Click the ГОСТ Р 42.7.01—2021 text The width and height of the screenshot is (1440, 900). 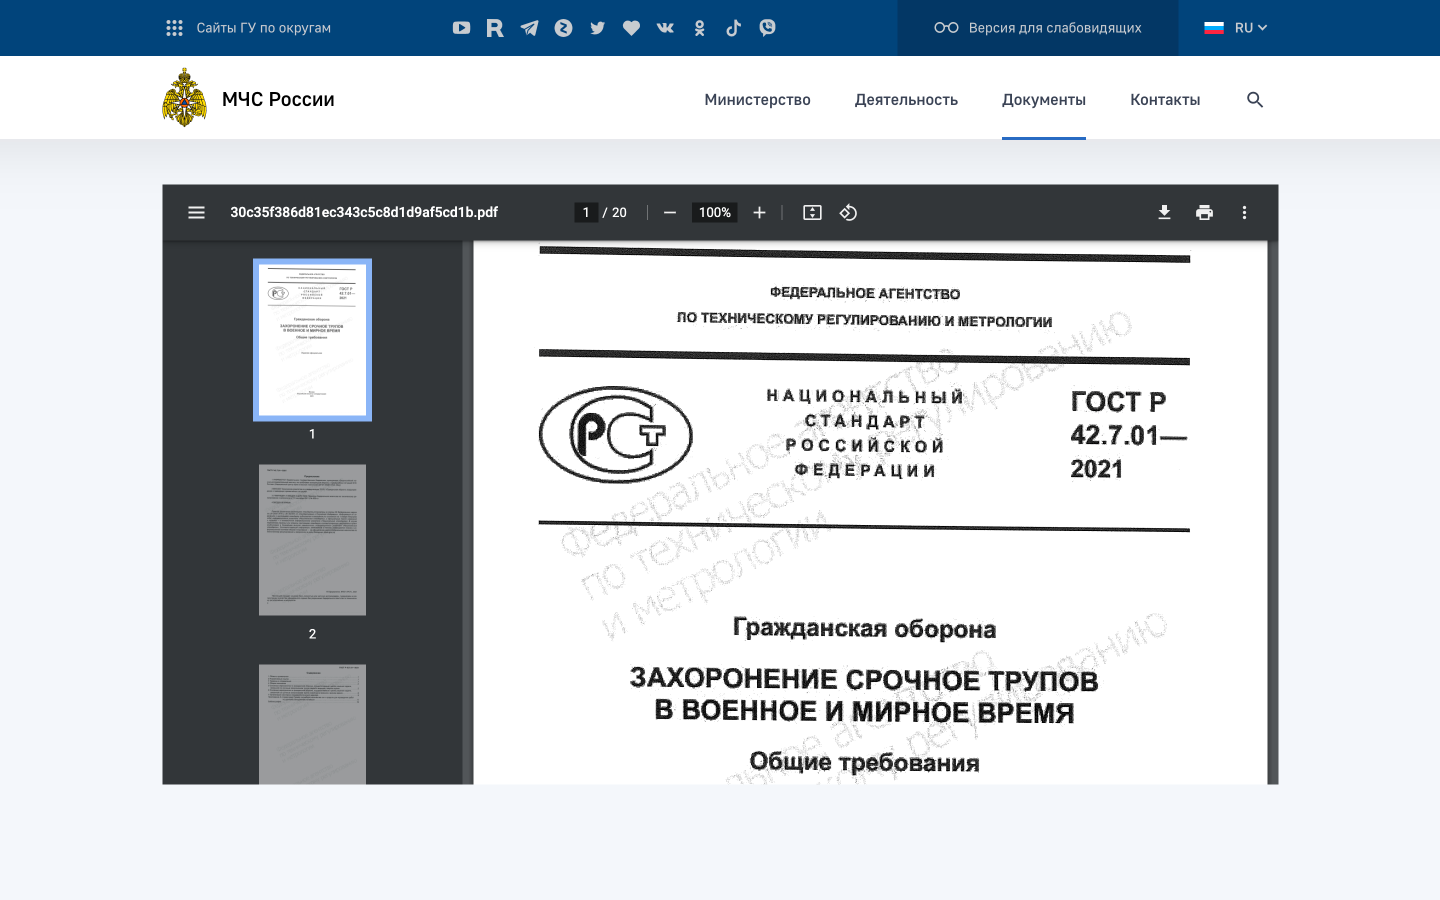click(x=1128, y=435)
